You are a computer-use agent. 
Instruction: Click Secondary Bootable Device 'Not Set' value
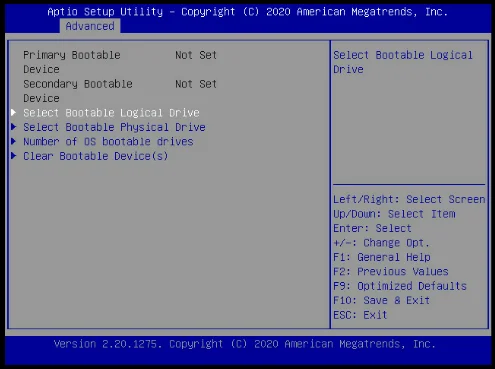coord(196,84)
